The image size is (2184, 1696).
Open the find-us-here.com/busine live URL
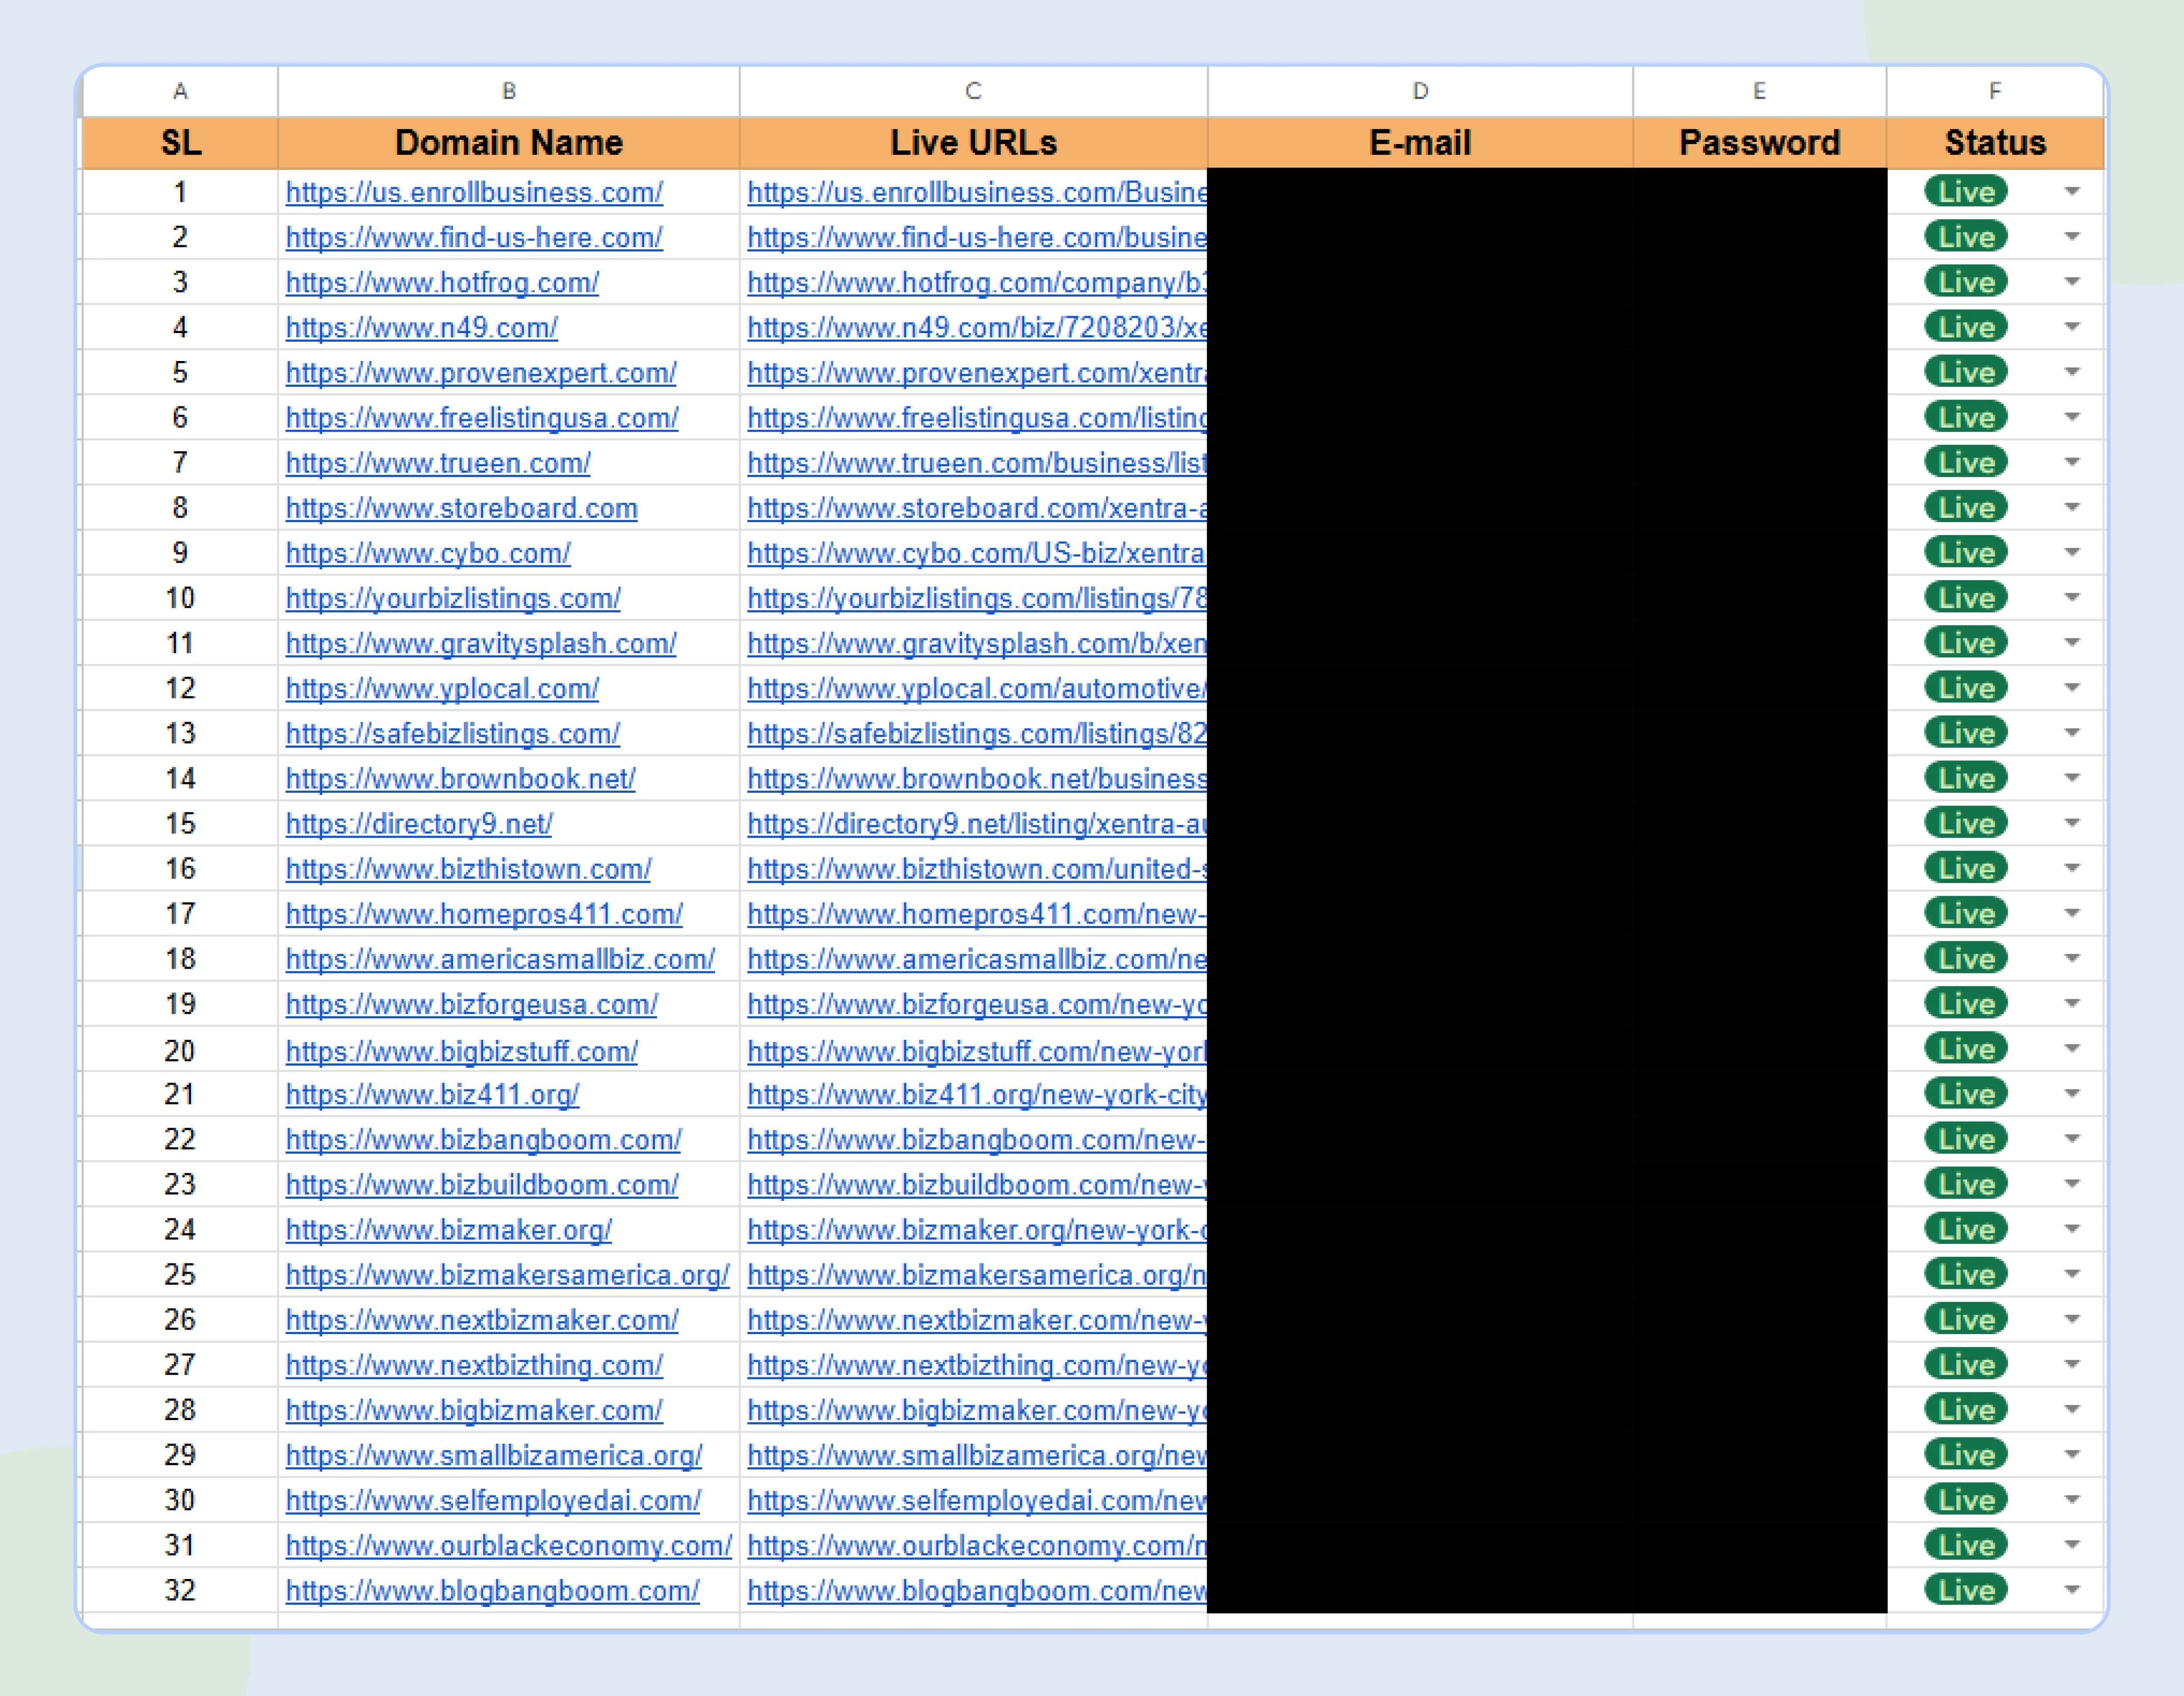pyautogui.click(x=977, y=237)
